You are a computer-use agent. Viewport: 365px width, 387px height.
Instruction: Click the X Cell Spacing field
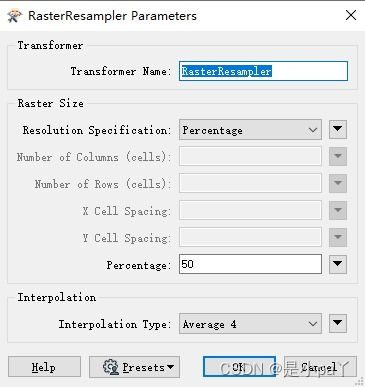coord(250,210)
